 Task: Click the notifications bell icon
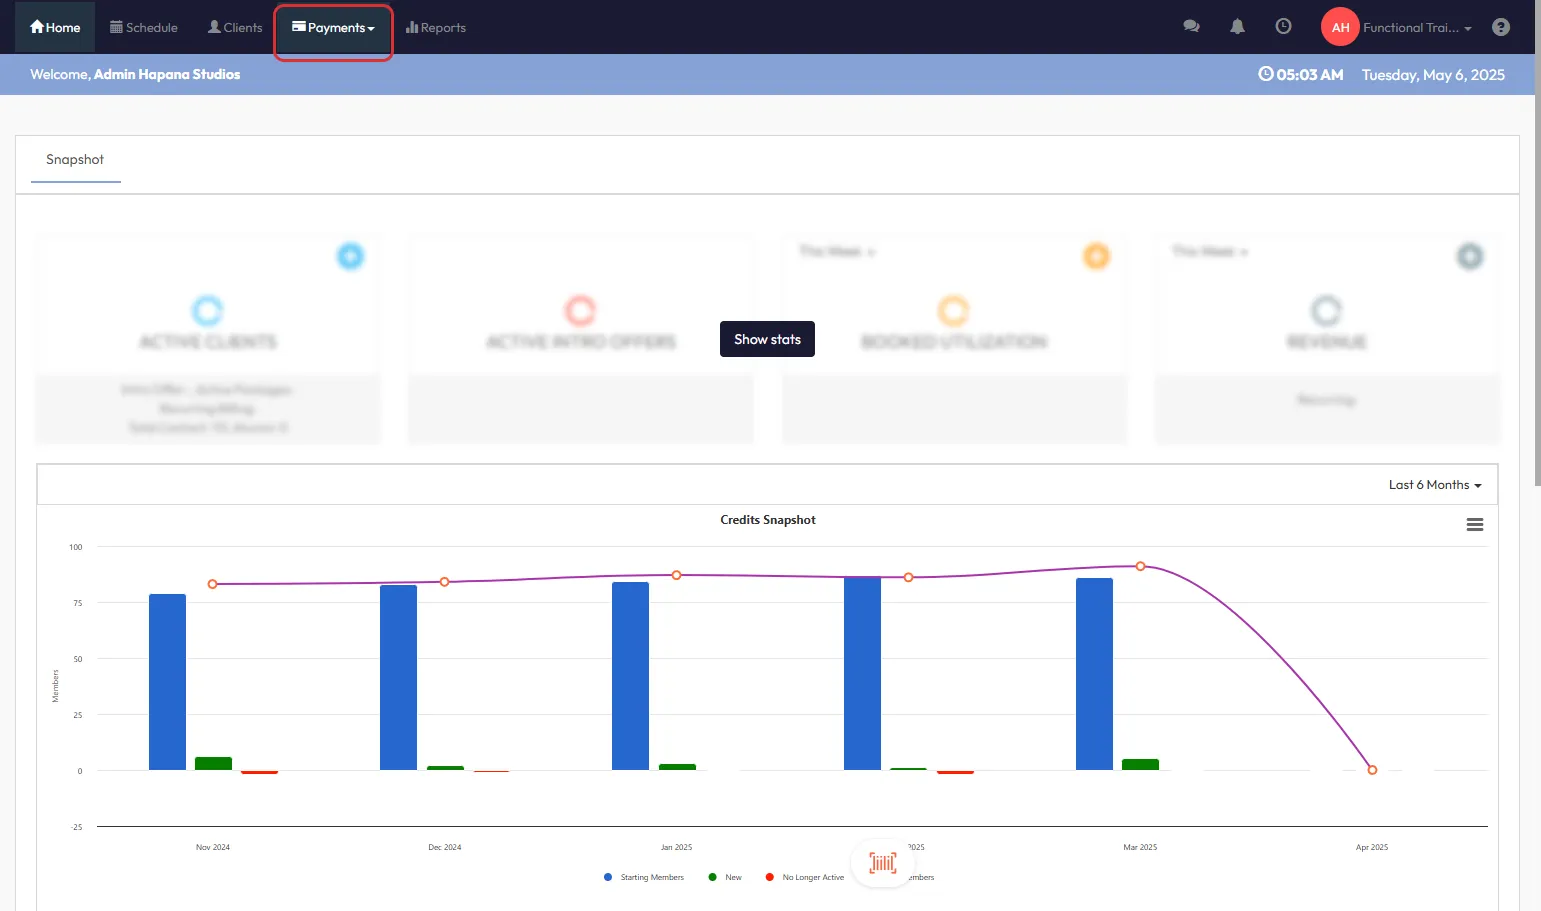pos(1237,27)
